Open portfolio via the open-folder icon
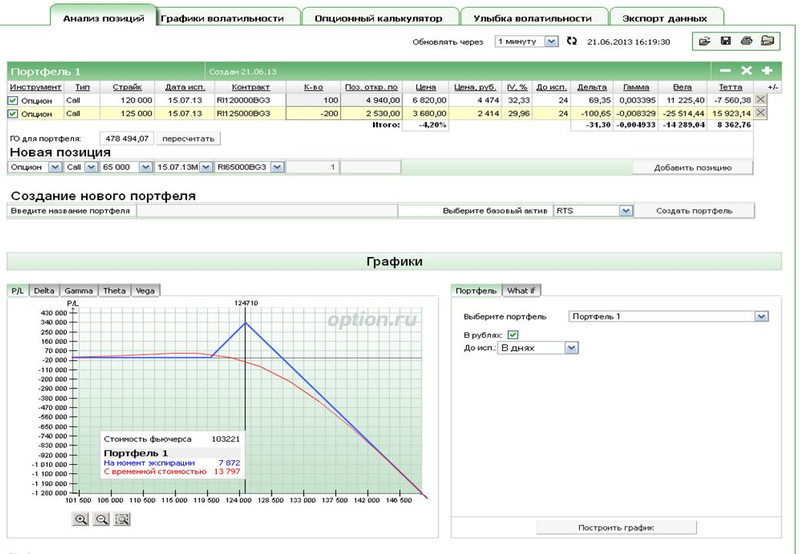This screenshot has height=554, width=800. pyautogui.click(x=704, y=41)
